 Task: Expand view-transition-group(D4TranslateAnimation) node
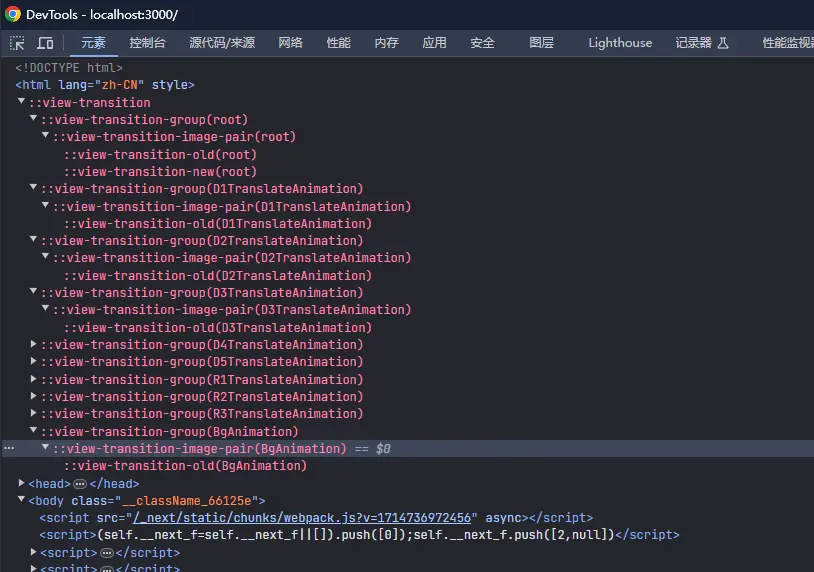(x=33, y=345)
